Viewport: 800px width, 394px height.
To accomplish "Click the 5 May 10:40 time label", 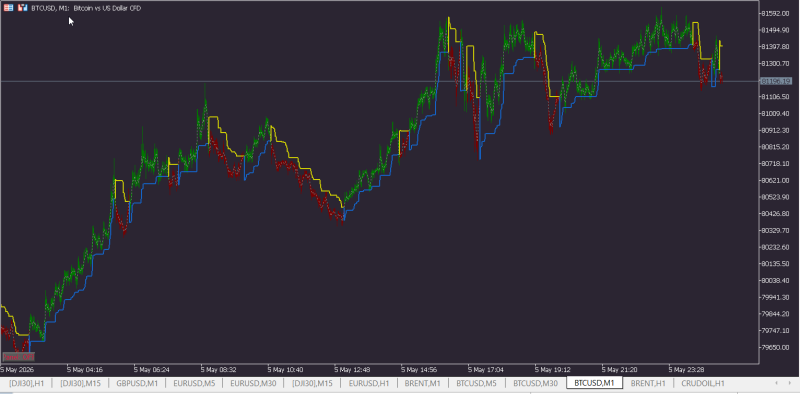I will point(285,370).
